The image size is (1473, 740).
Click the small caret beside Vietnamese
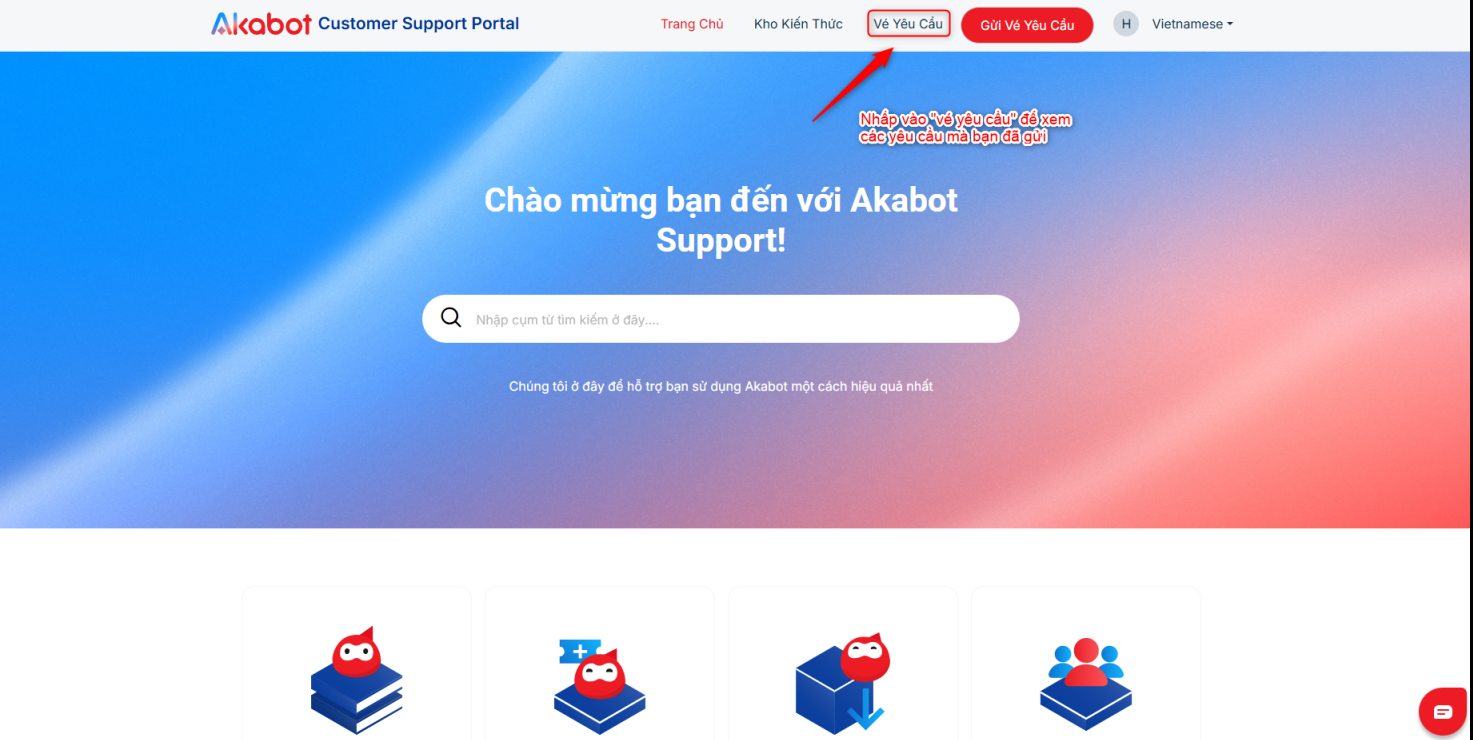click(x=1230, y=25)
